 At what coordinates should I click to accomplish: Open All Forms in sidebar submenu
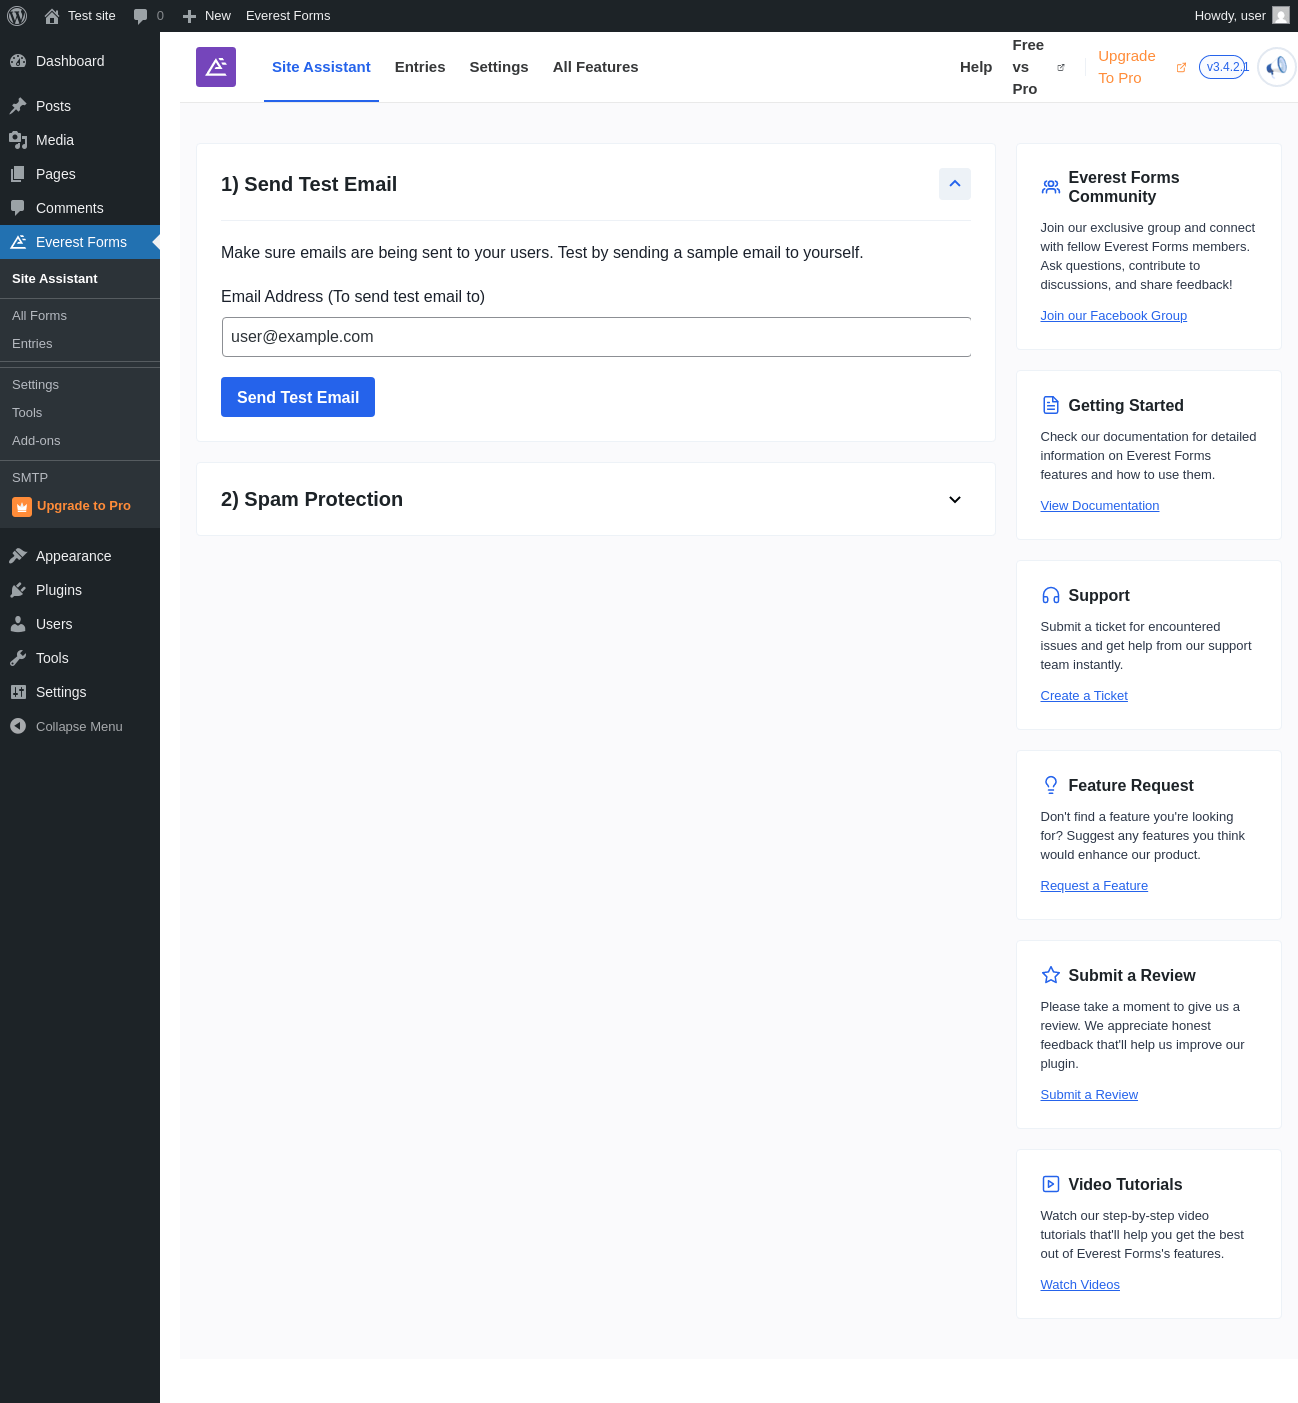[40, 316]
